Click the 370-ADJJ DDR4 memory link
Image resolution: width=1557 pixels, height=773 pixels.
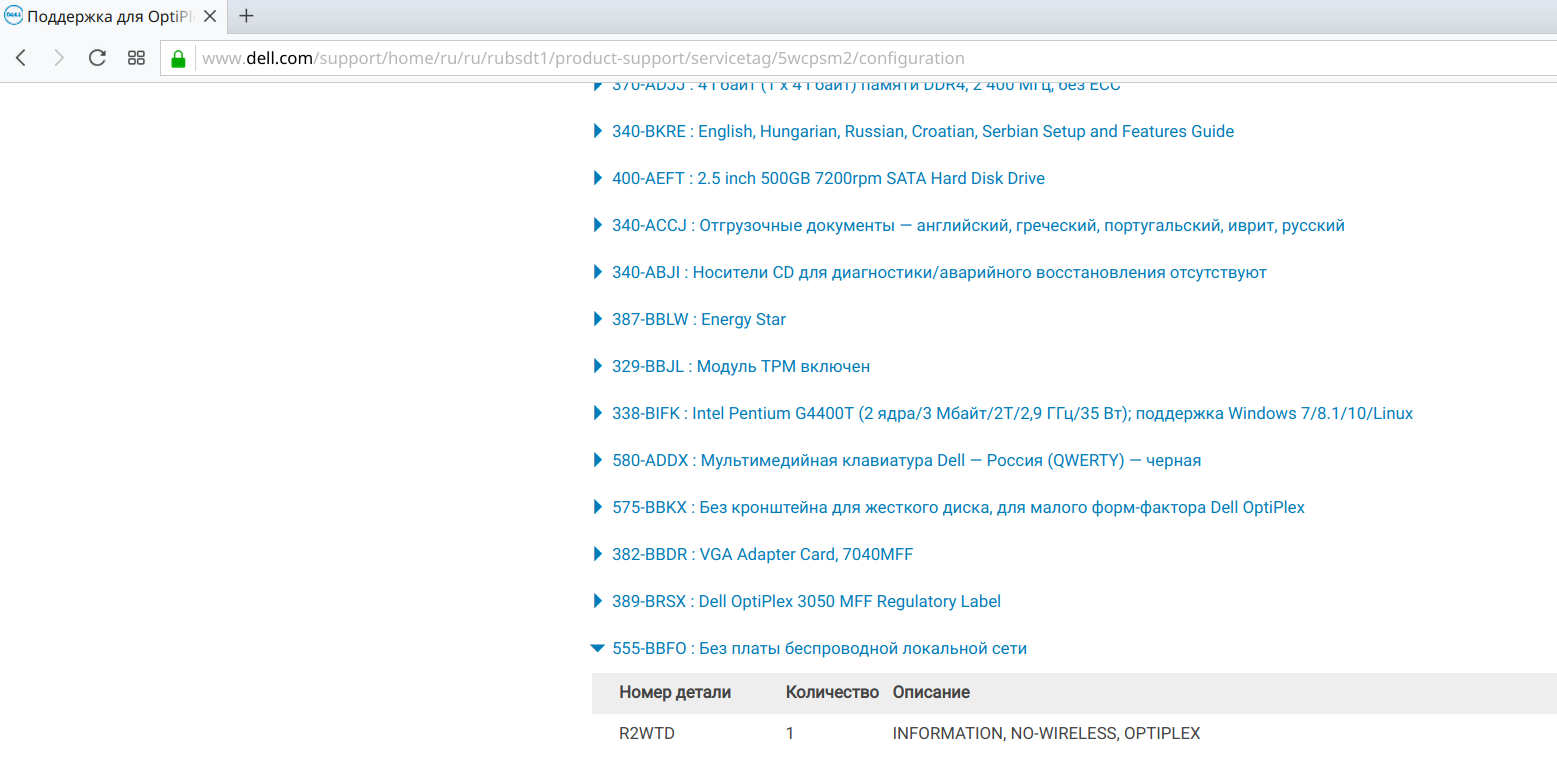point(866,87)
